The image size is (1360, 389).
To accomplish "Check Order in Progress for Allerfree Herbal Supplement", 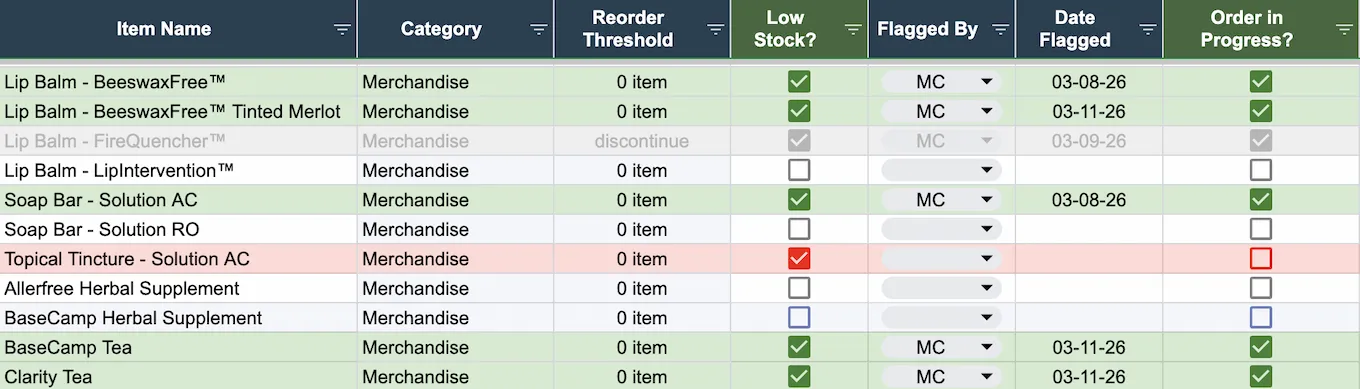I will tap(1261, 288).
